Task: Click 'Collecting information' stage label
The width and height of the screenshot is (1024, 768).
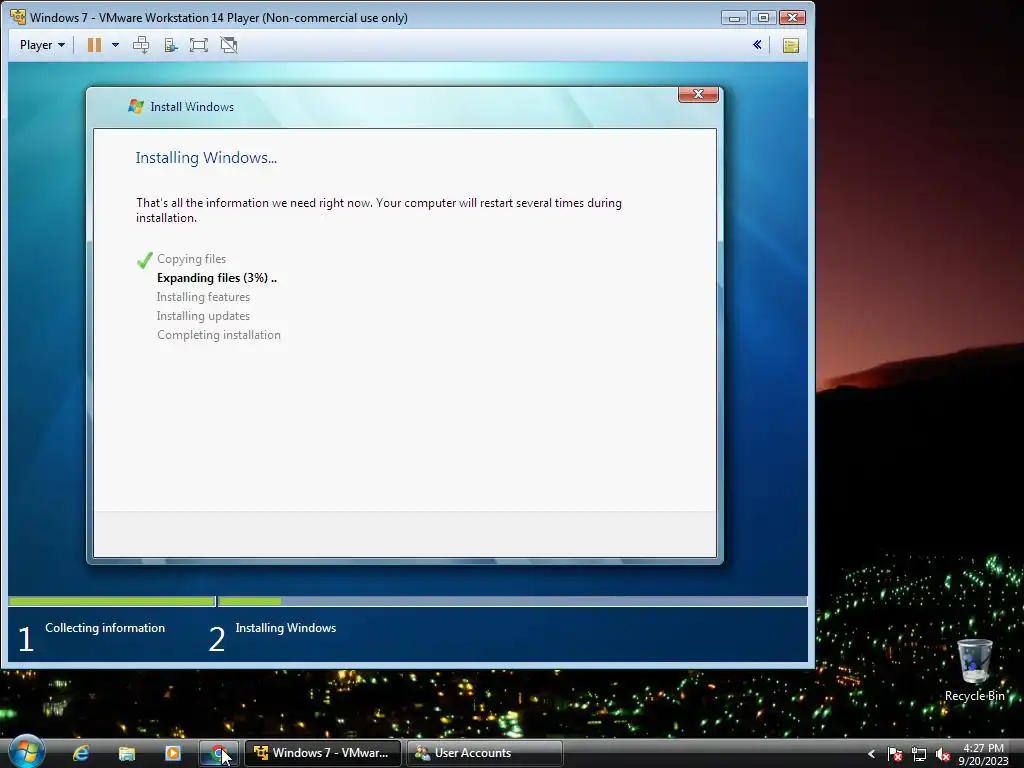Action: [x=105, y=628]
